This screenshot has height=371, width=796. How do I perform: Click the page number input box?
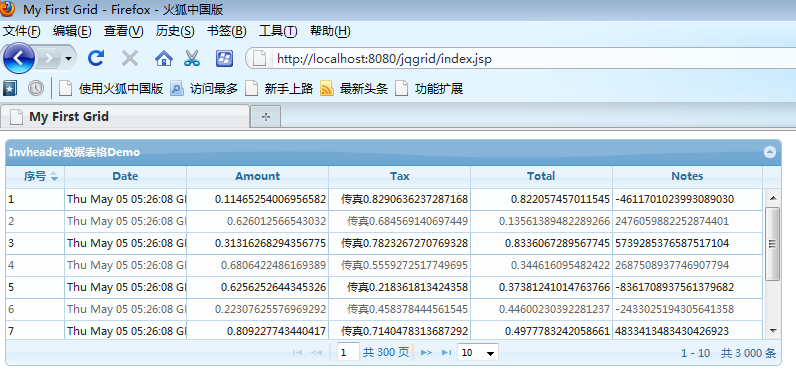pos(348,352)
